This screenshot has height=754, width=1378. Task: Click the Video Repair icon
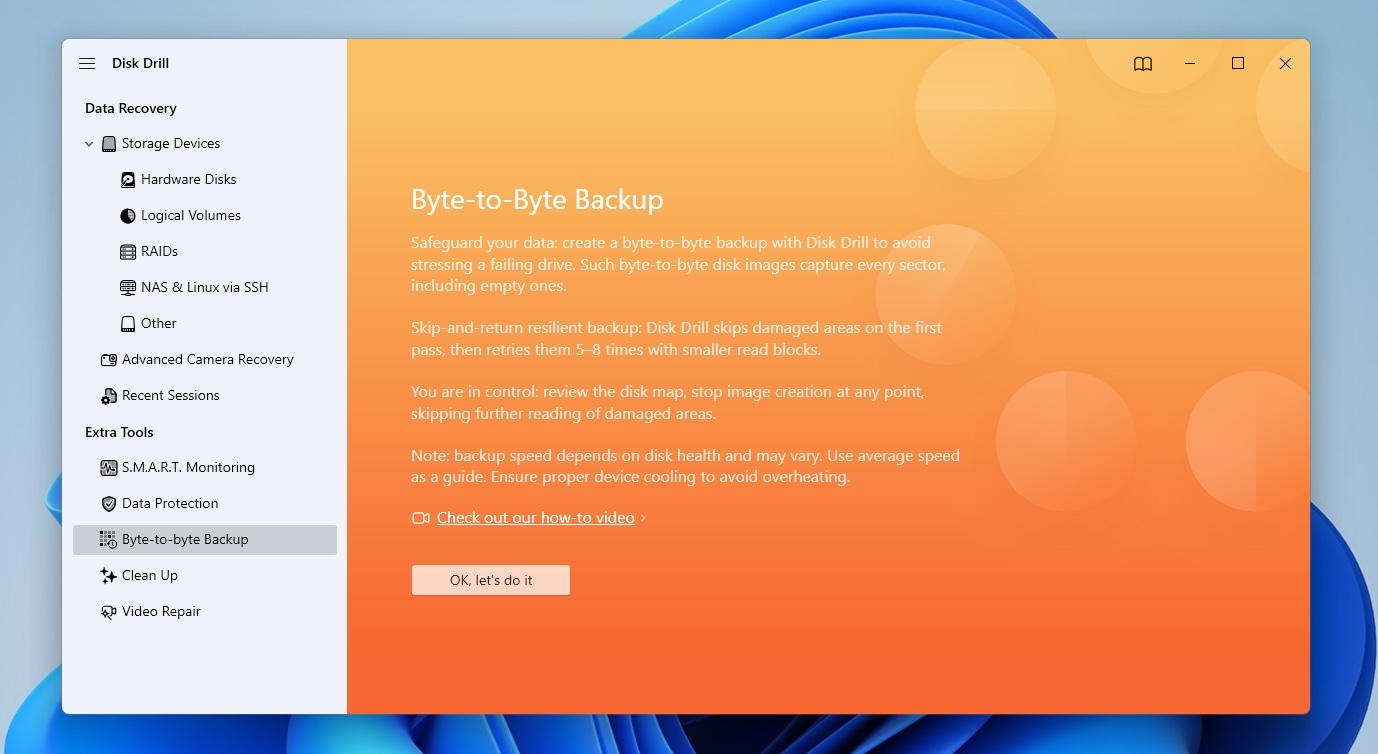109,612
